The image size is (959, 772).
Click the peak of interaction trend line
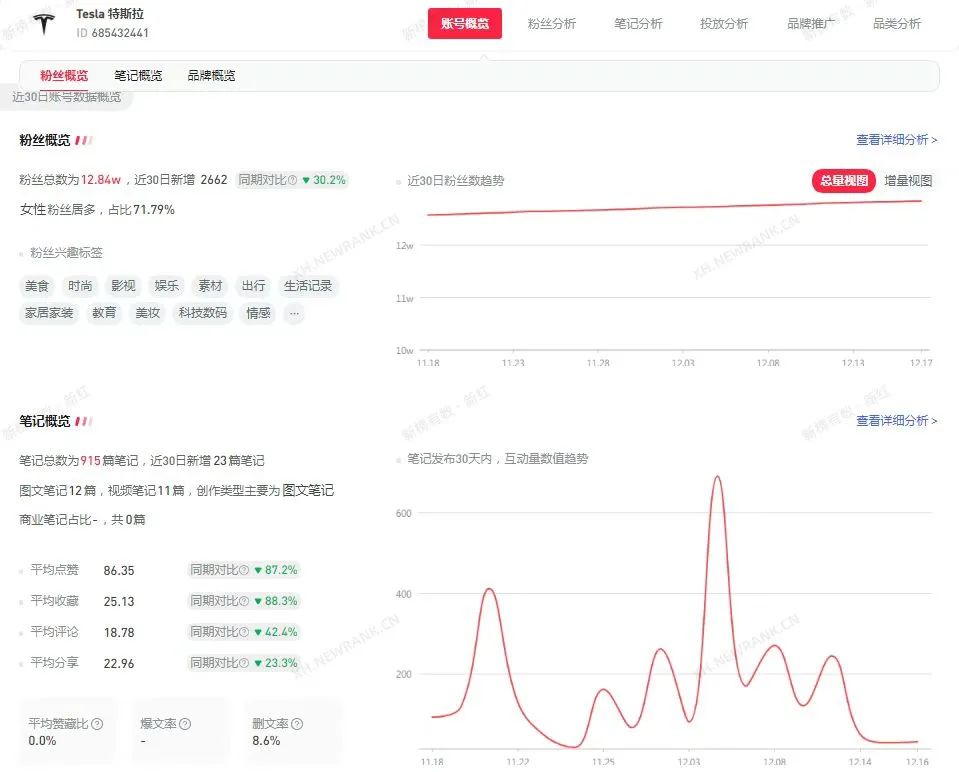tap(716, 477)
